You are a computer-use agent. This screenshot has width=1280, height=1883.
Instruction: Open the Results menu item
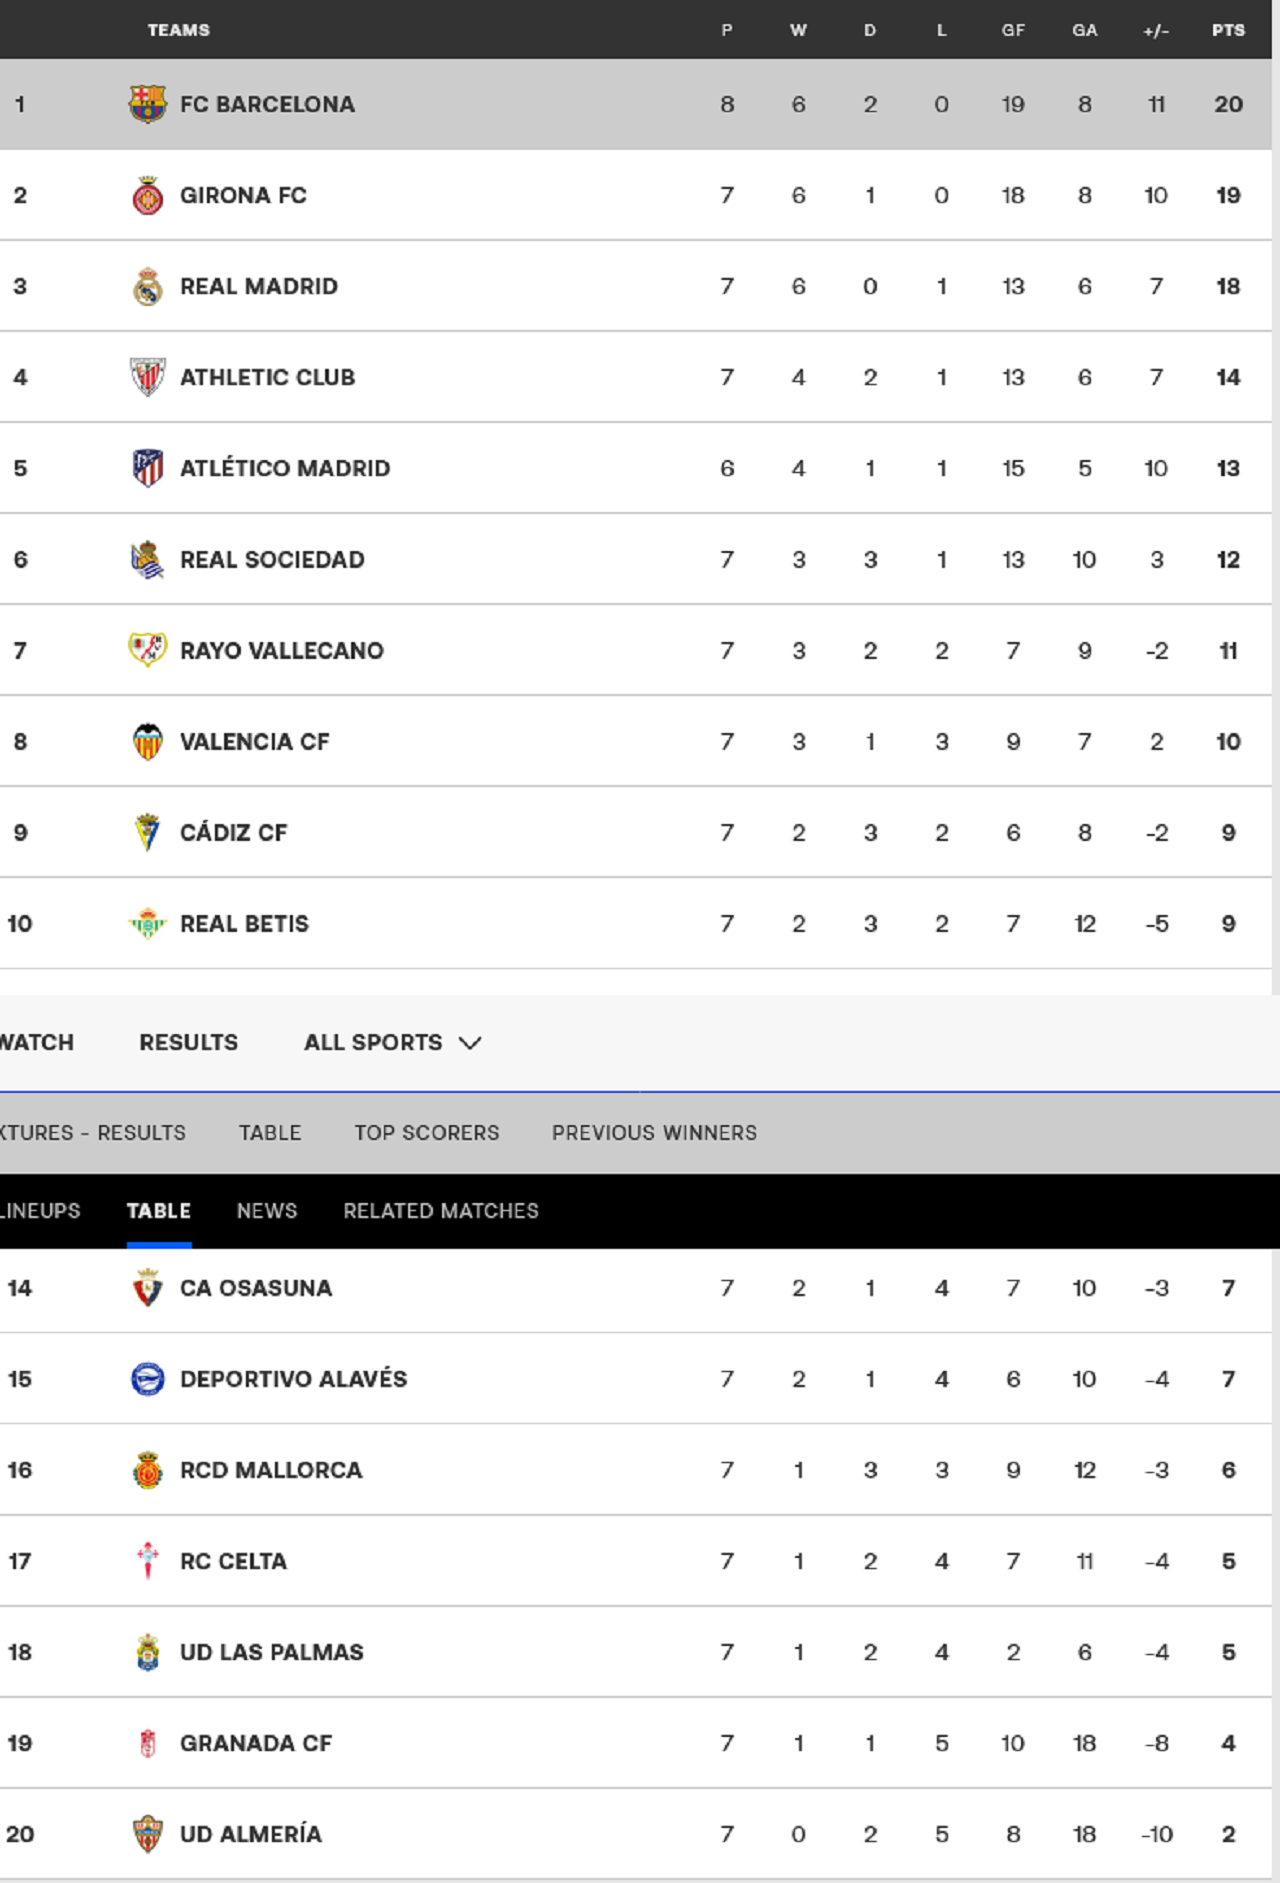(188, 1042)
